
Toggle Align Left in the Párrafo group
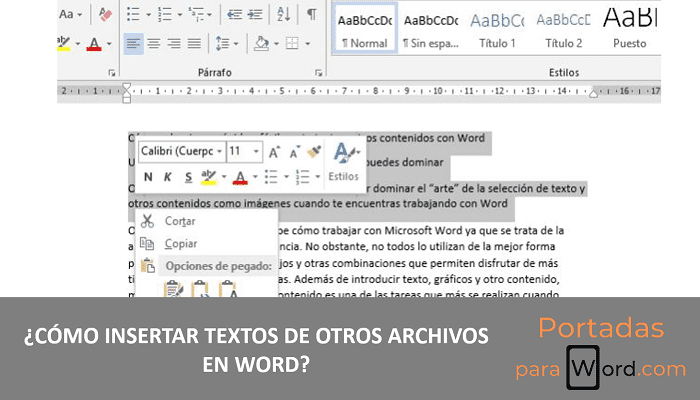point(133,44)
